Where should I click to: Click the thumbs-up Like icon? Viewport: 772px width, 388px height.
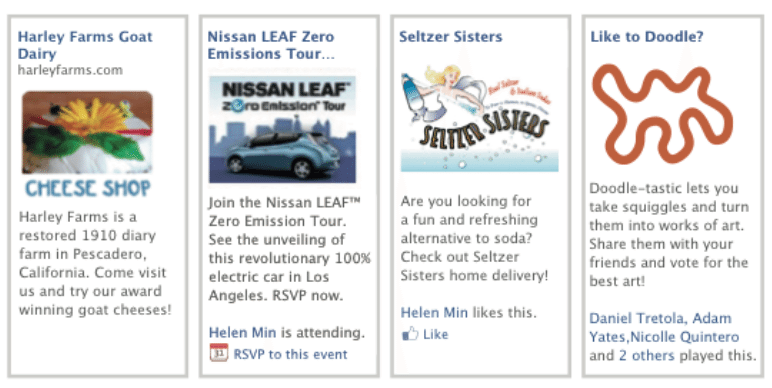coord(410,334)
